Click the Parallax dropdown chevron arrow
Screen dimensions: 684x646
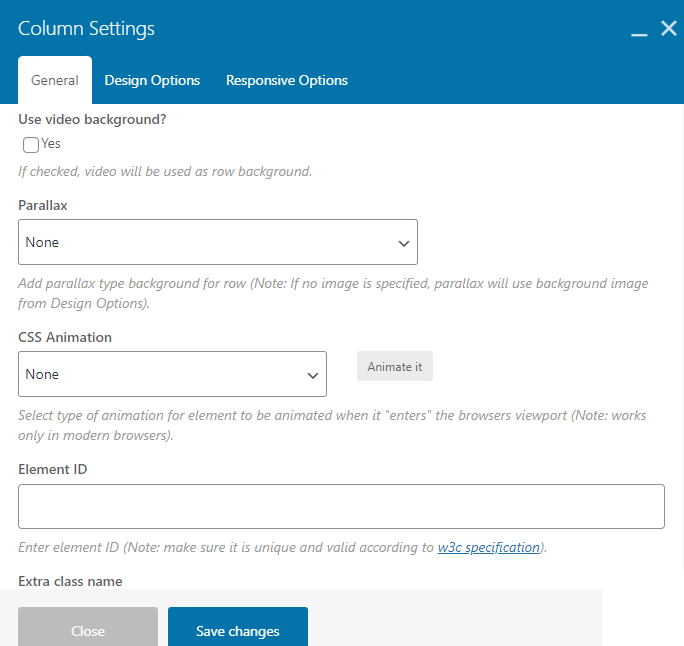pos(404,243)
